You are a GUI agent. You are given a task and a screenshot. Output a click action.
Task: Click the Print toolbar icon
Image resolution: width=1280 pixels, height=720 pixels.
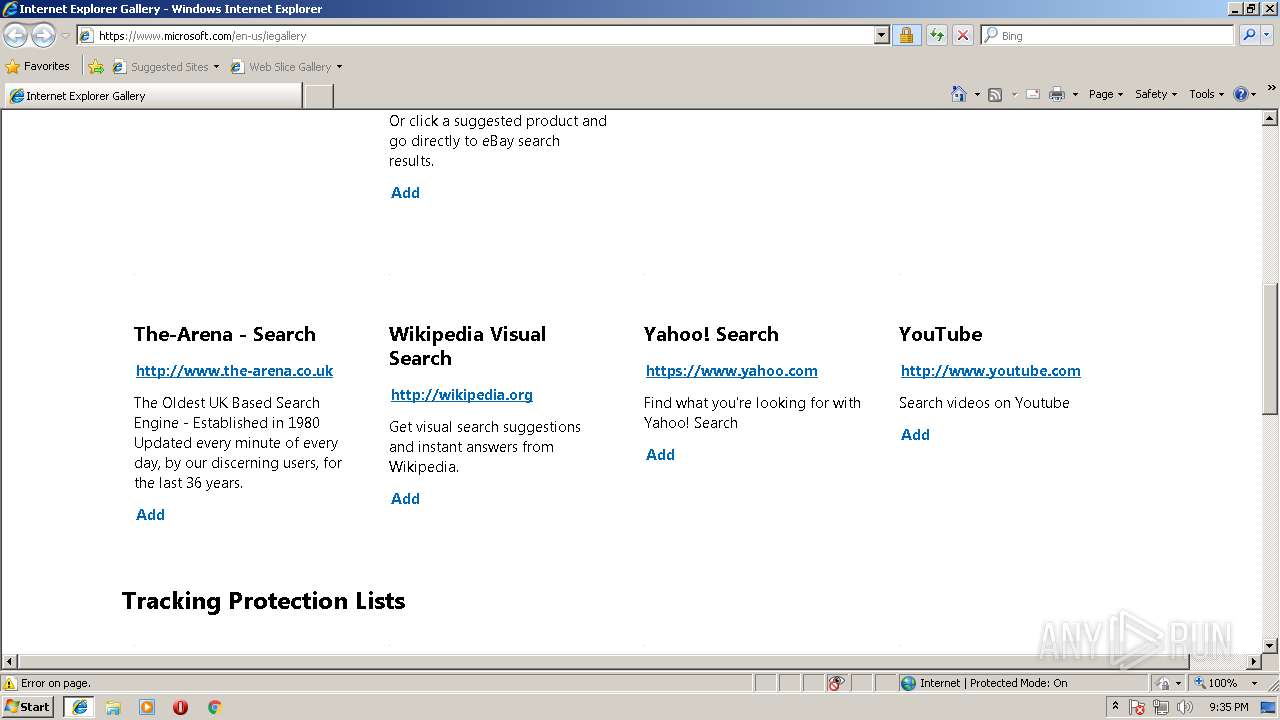point(1057,94)
